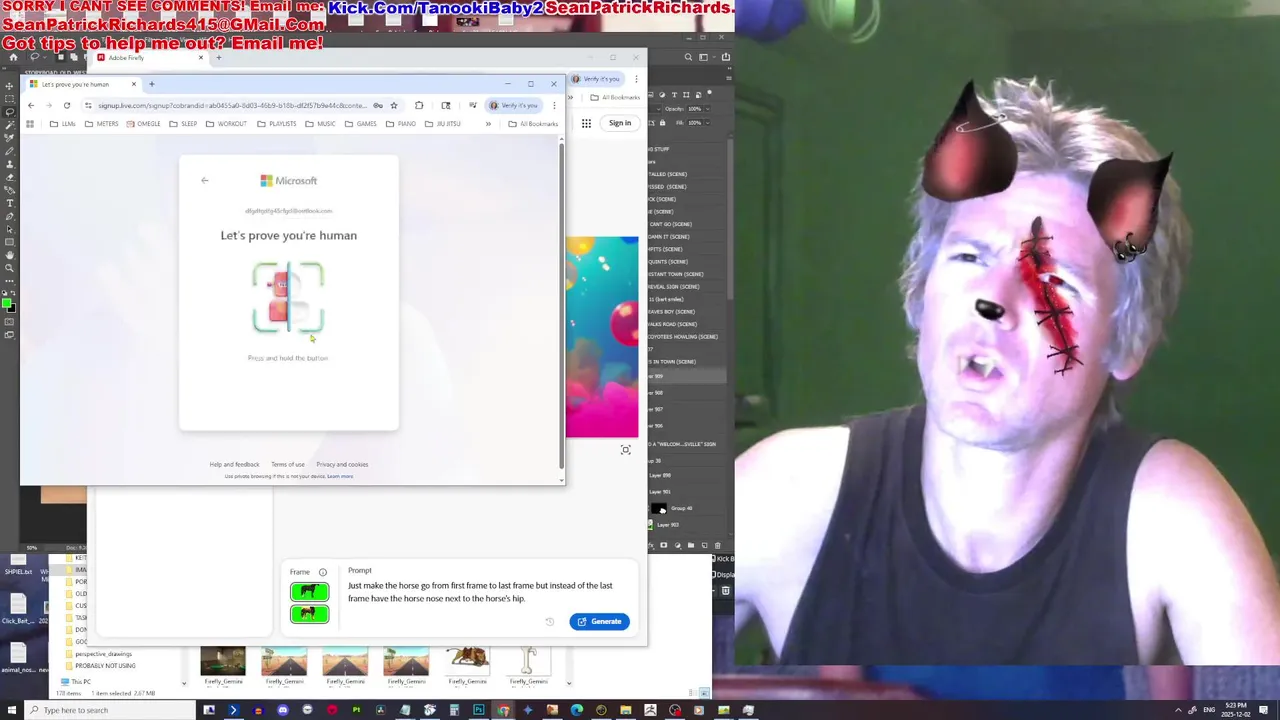Open the Layers Fill dropdown
This screenshot has height=720, width=1280.
pyautogui.click(x=708, y=123)
